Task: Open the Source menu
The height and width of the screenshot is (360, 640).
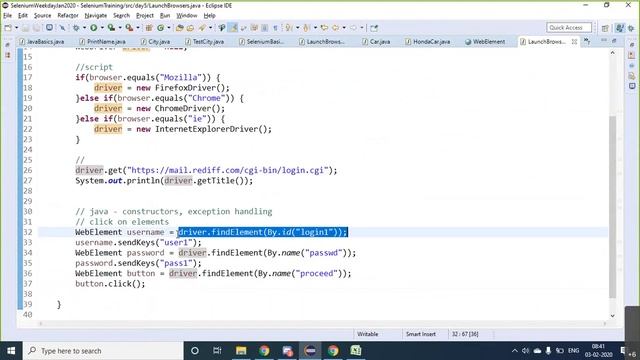Action: 42,16
